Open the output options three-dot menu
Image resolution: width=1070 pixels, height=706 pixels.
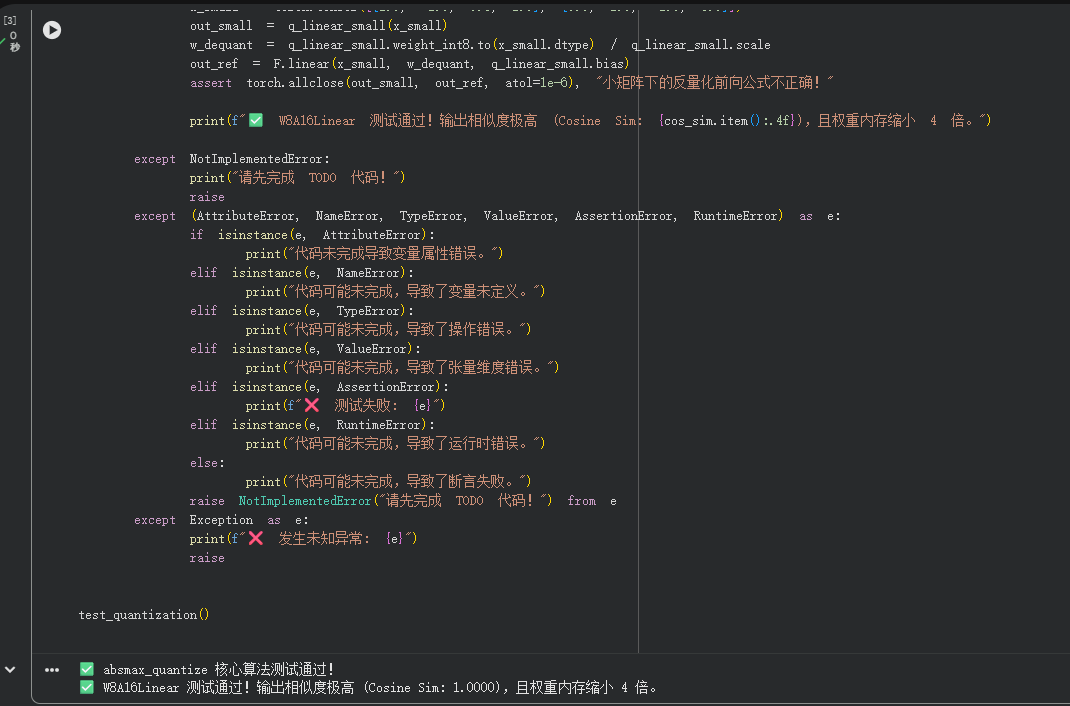52,670
